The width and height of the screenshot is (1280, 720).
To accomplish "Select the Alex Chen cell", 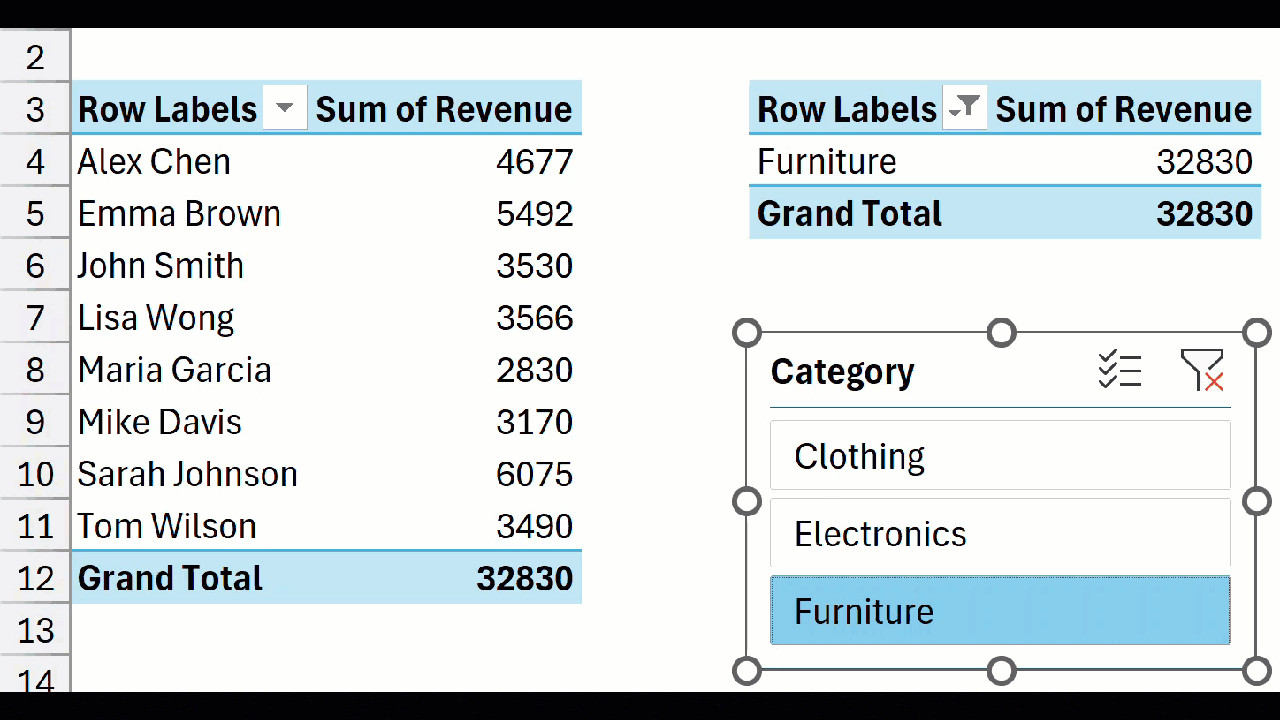I will pyautogui.click(x=153, y=161).
